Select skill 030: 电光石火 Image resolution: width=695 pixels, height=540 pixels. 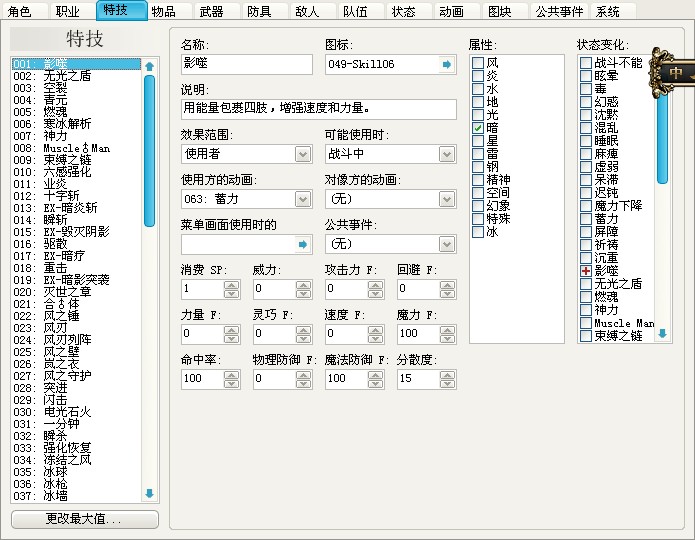click(76, 412)
